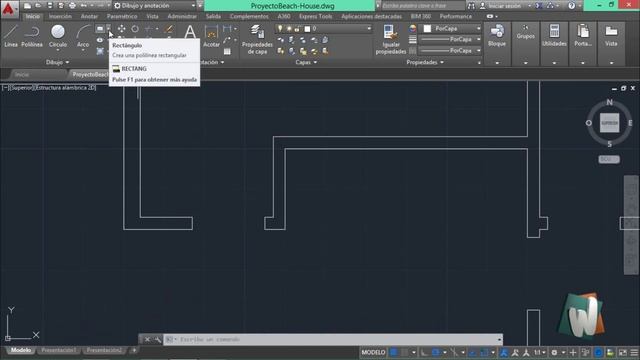640x360 pixels.
Task: Click the Rectángulo tool icon
Action: (100, 29)
